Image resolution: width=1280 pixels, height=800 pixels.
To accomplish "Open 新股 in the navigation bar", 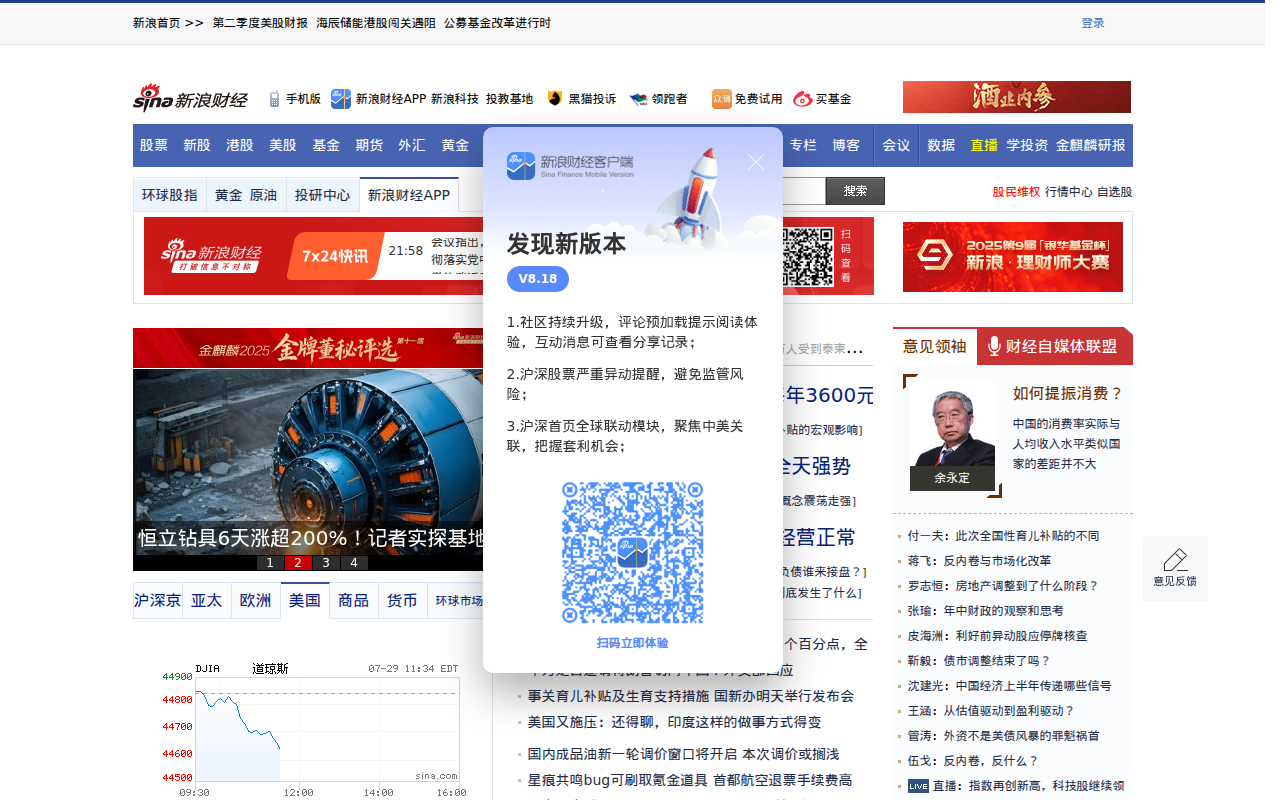I will [x=197, y=145].
